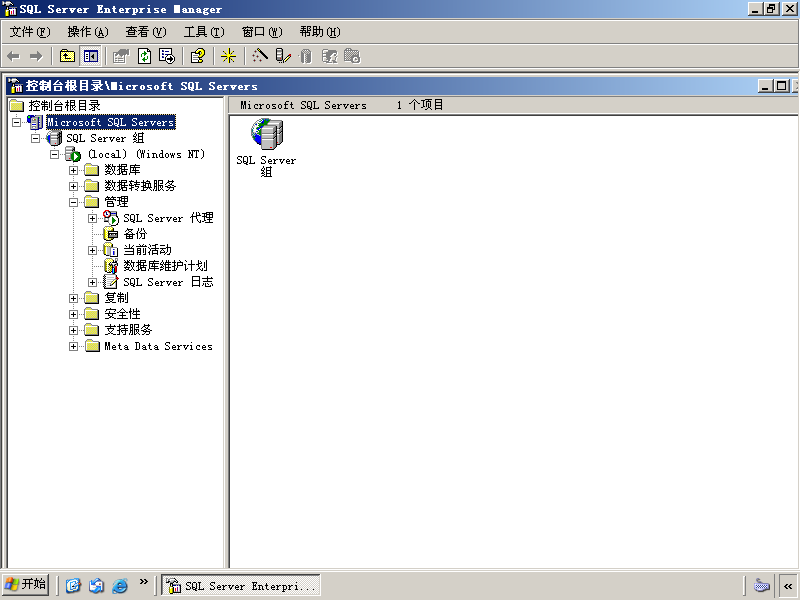Click the 当前活动 activity icon

click(111, 250)
